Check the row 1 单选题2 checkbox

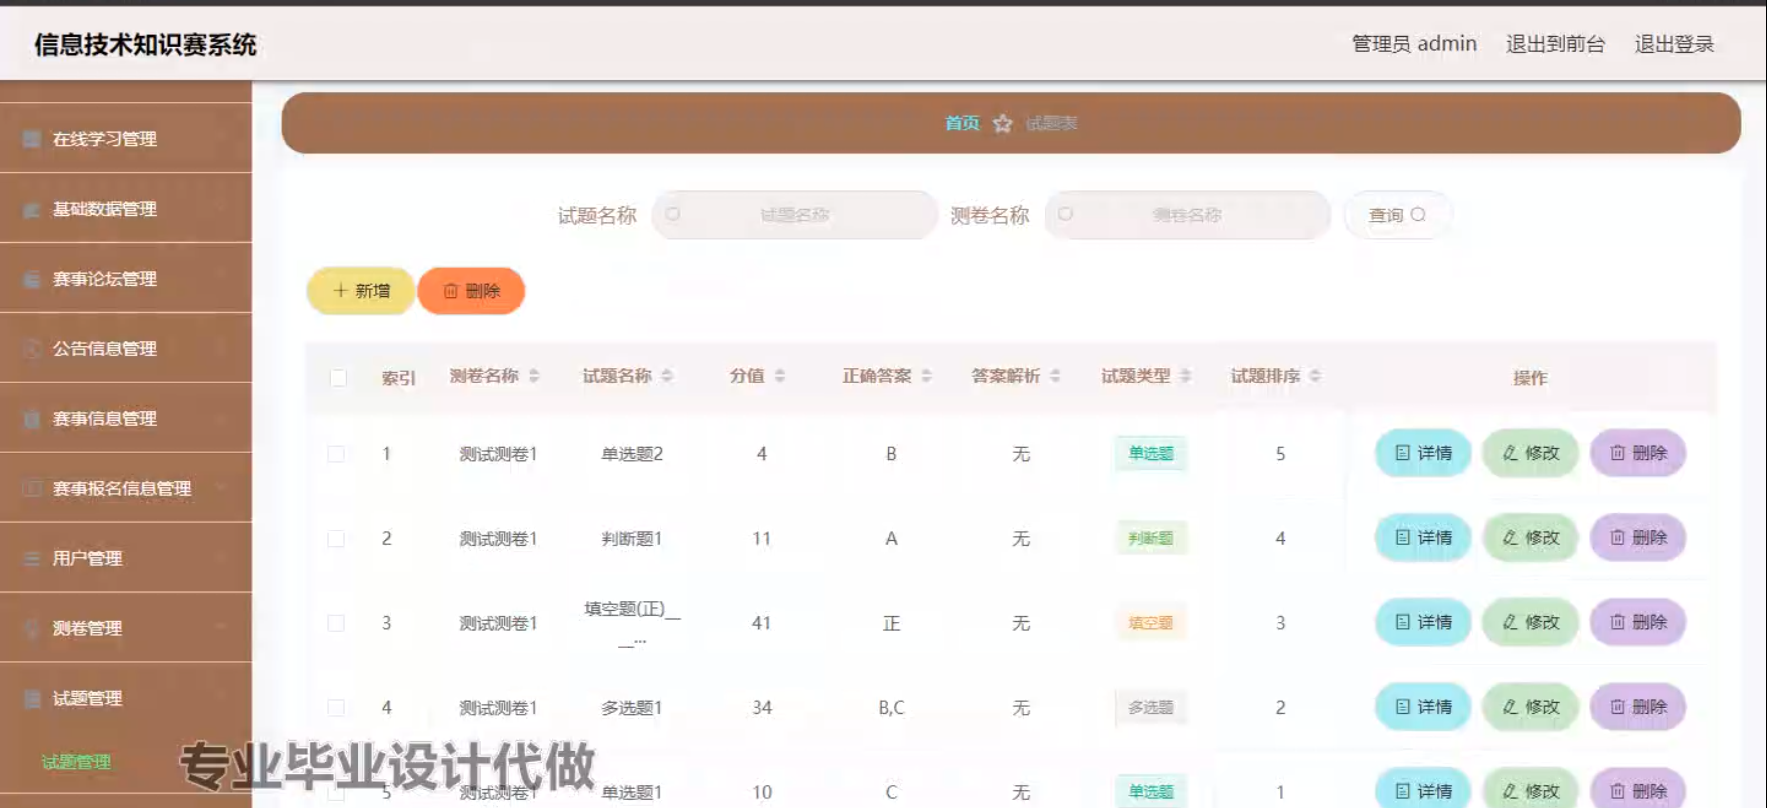coord(336,454)
